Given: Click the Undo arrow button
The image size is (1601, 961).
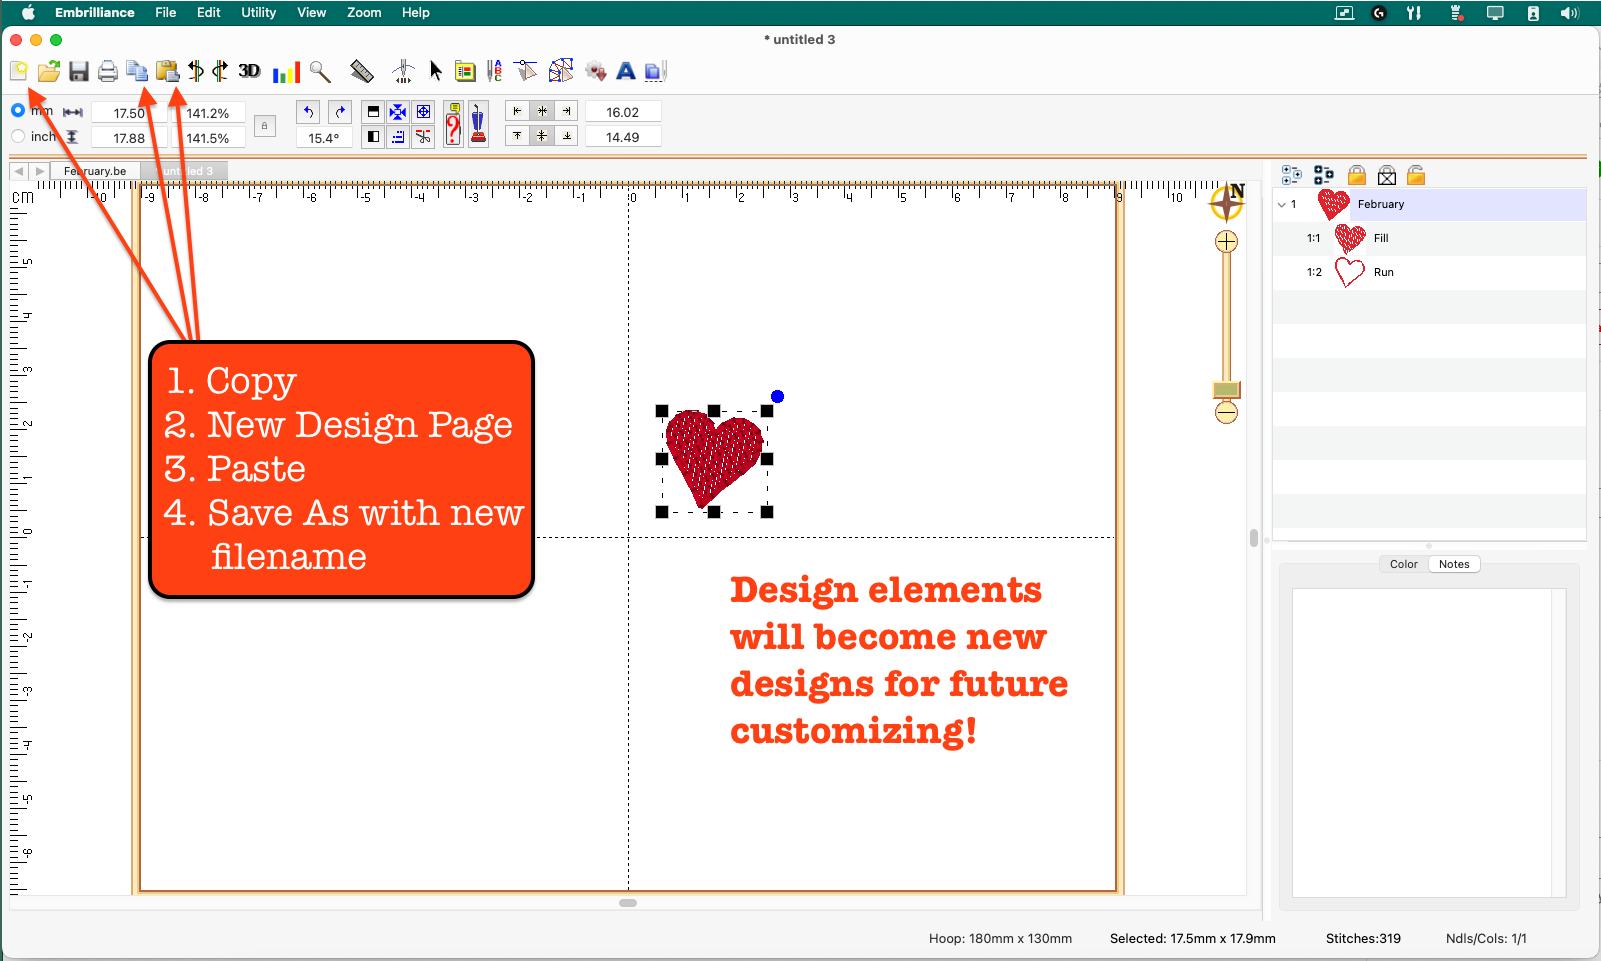Looking at the screenshot, I should coord(308,111).
